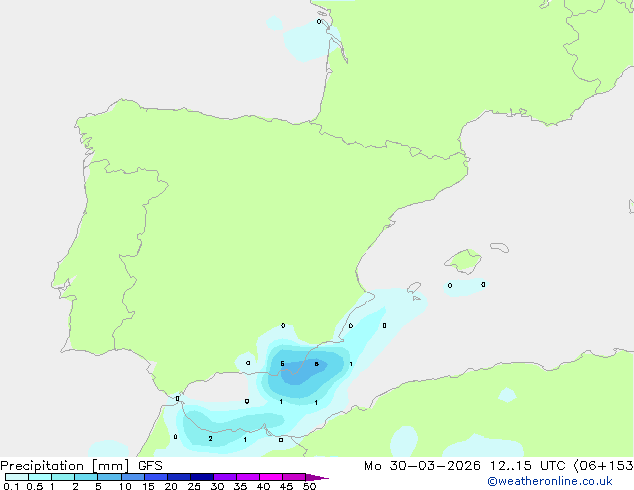The width and height of the screenshot is (634, 490).
Task: Click the 'Mo' weekday label
Action: [372, 466]
